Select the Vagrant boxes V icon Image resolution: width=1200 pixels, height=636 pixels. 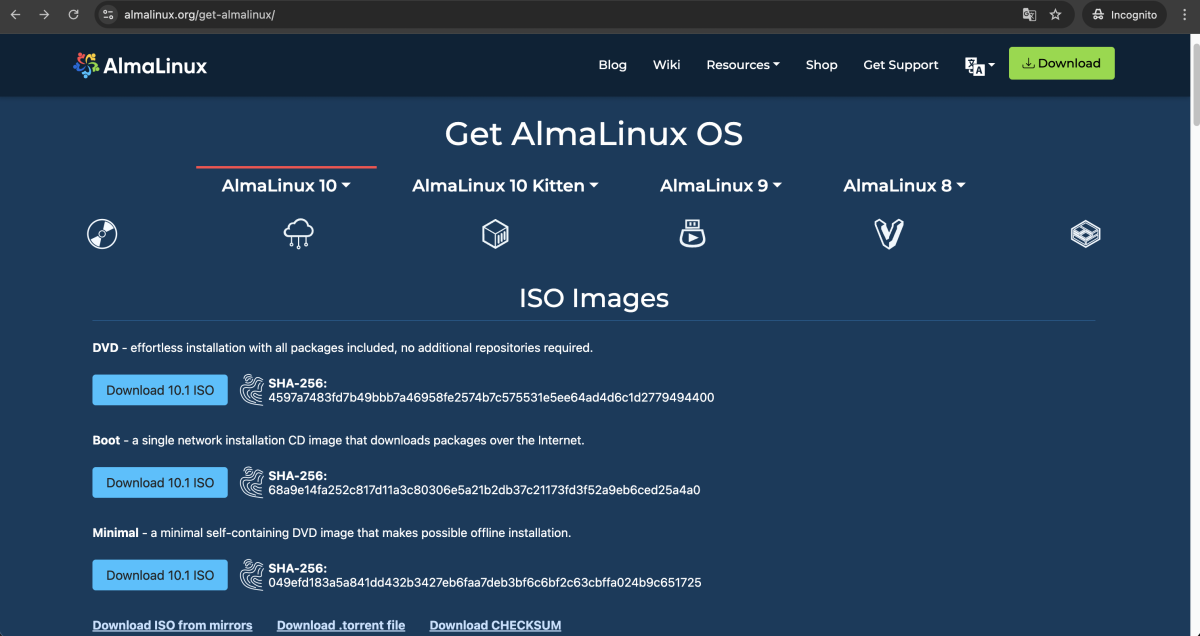click(889, 234)
